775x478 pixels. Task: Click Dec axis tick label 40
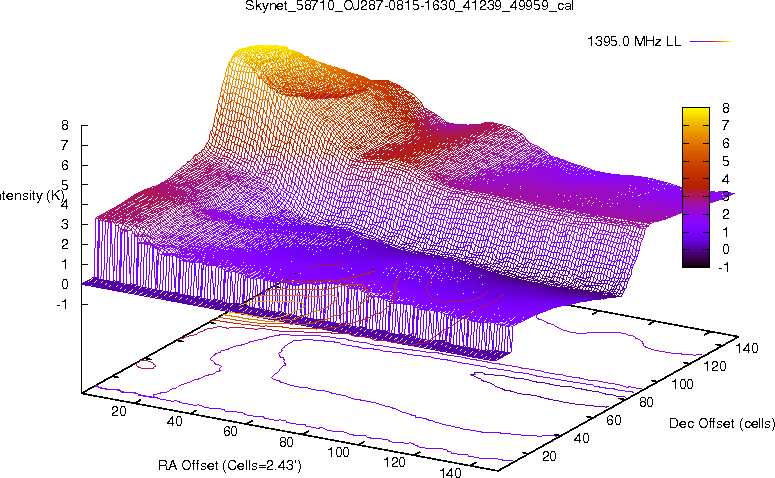[582, 438]
